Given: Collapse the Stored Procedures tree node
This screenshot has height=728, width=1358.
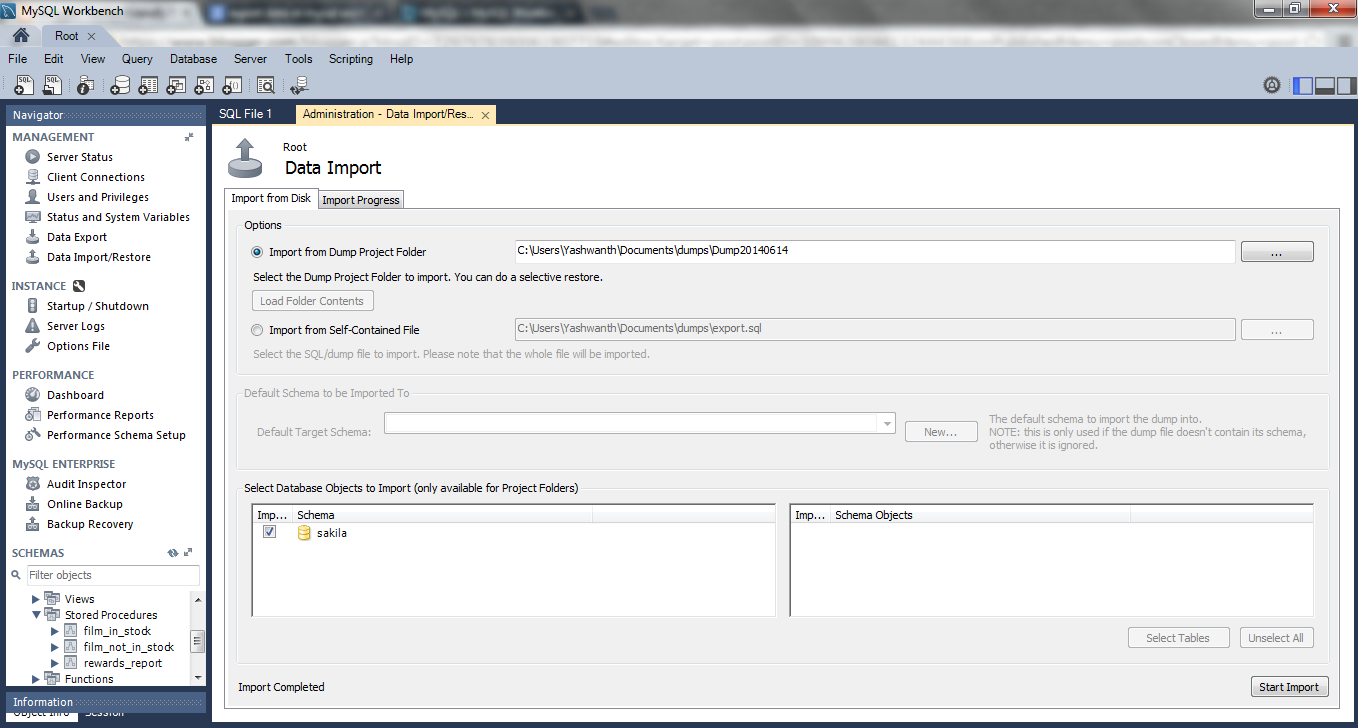Looking at the screenshot, I should (36, 614).
